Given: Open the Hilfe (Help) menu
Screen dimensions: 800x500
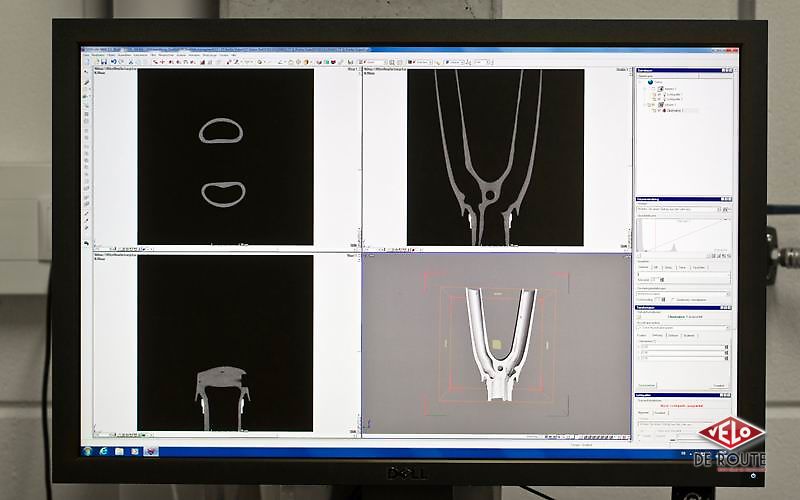Looking at the screenshot, I should tap(233, 55).
